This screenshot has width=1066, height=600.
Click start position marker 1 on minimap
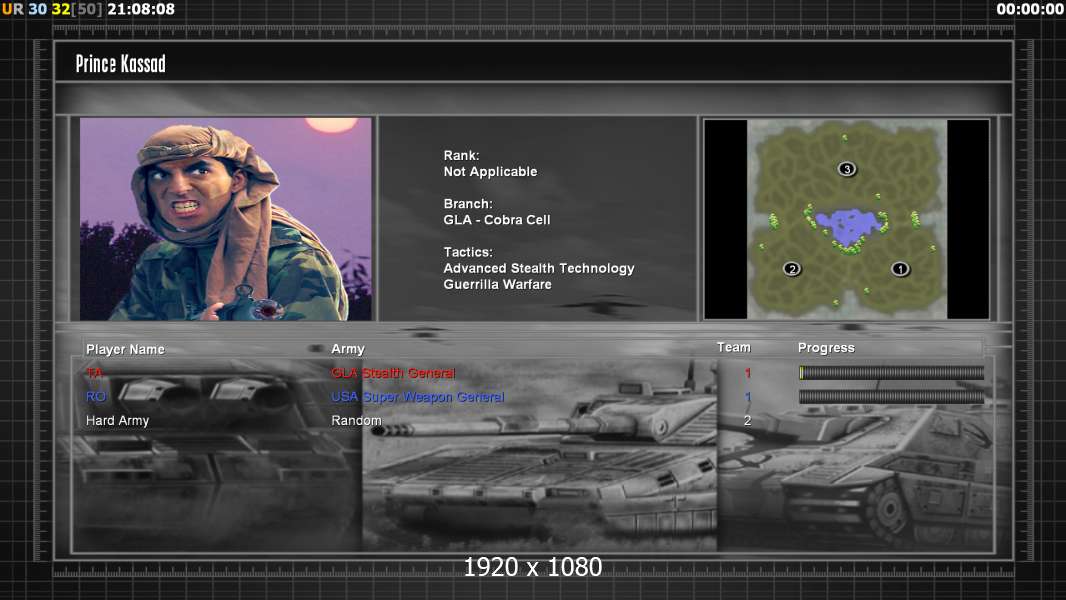(x=900, y=269)
